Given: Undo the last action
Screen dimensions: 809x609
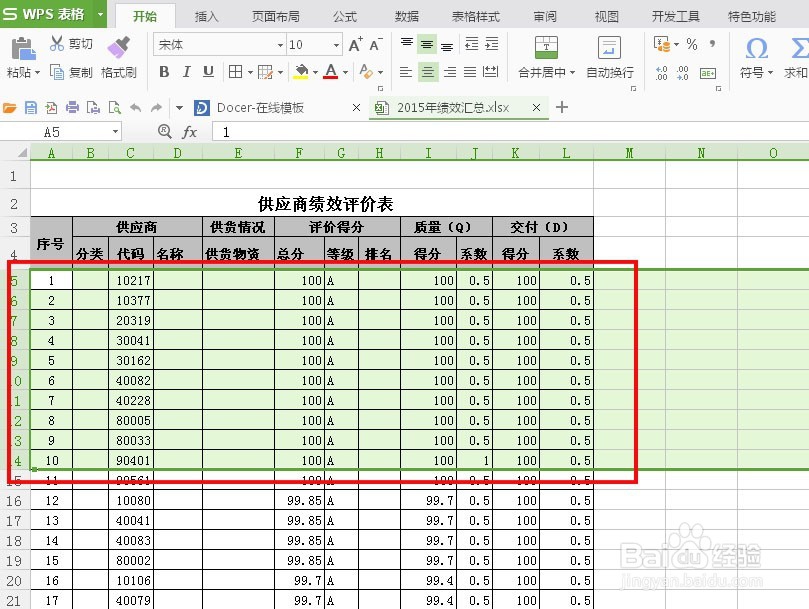Looking at the screenshot, I should pos(136,108).
